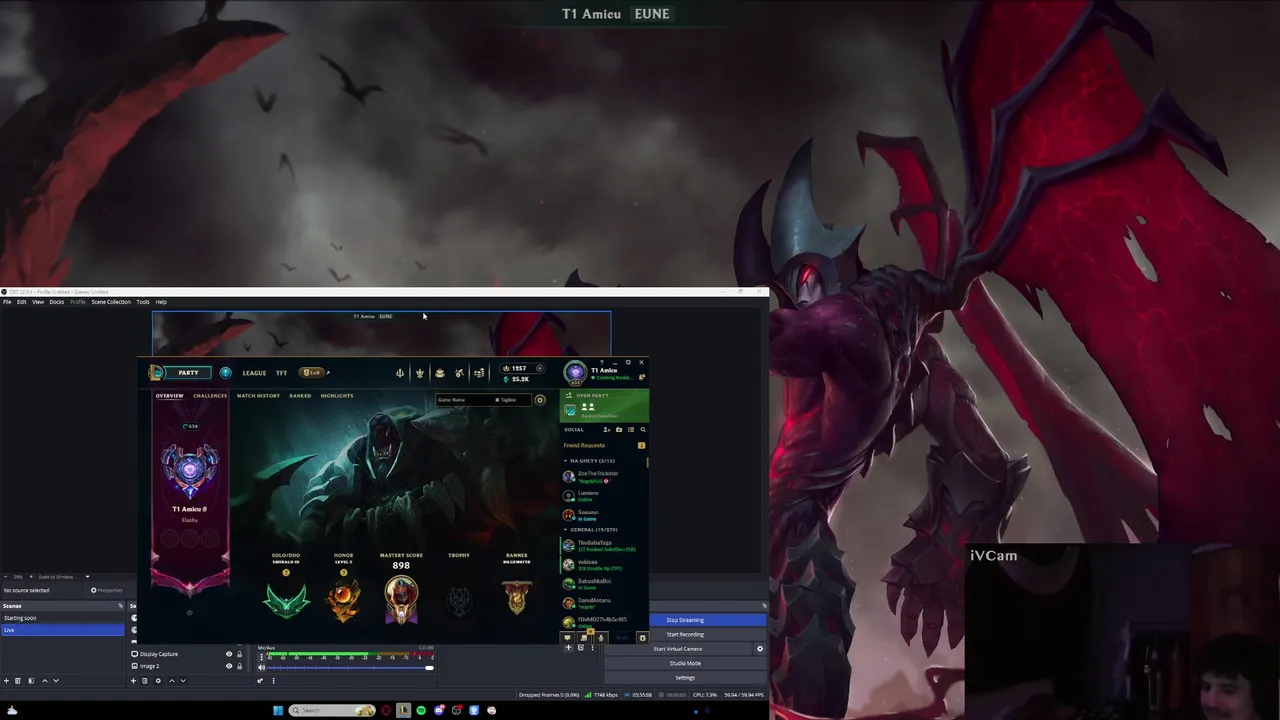Open the LEAGUE section in the client
This screenshot has height=720, width=1280.
click(x=254, y=373)
